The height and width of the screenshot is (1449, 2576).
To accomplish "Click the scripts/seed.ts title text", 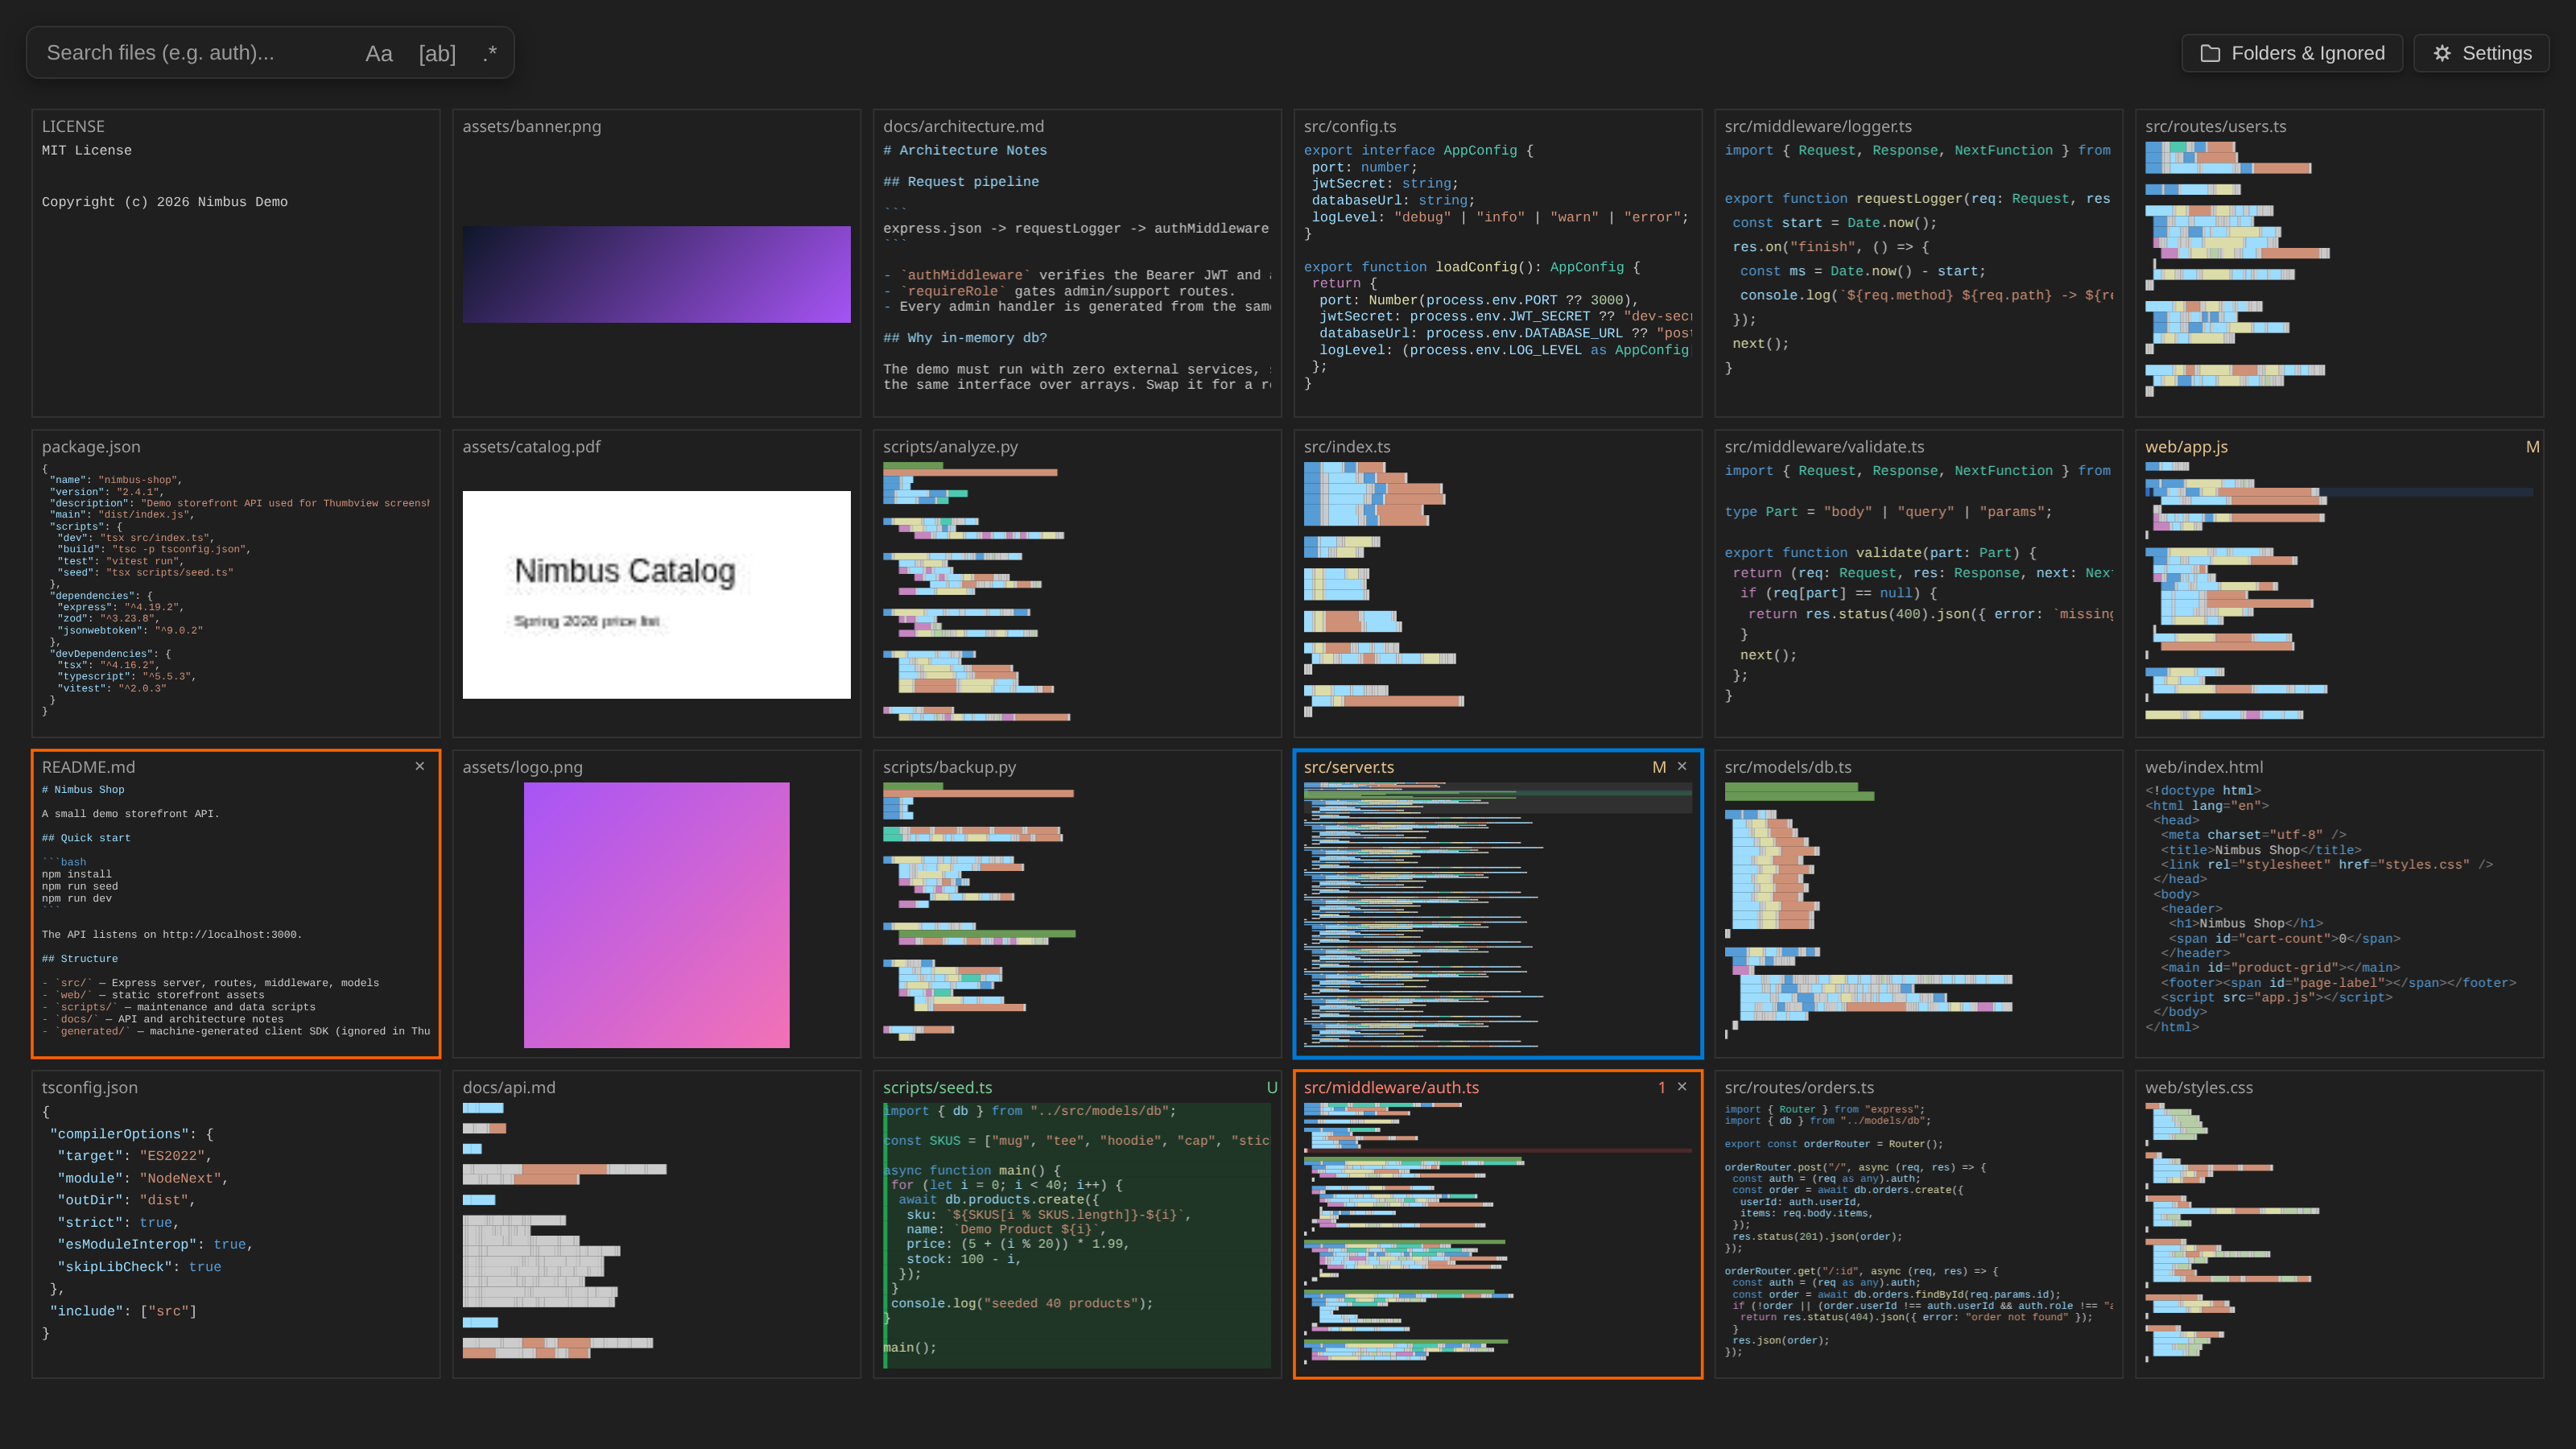I will (x=937, y=1087).
